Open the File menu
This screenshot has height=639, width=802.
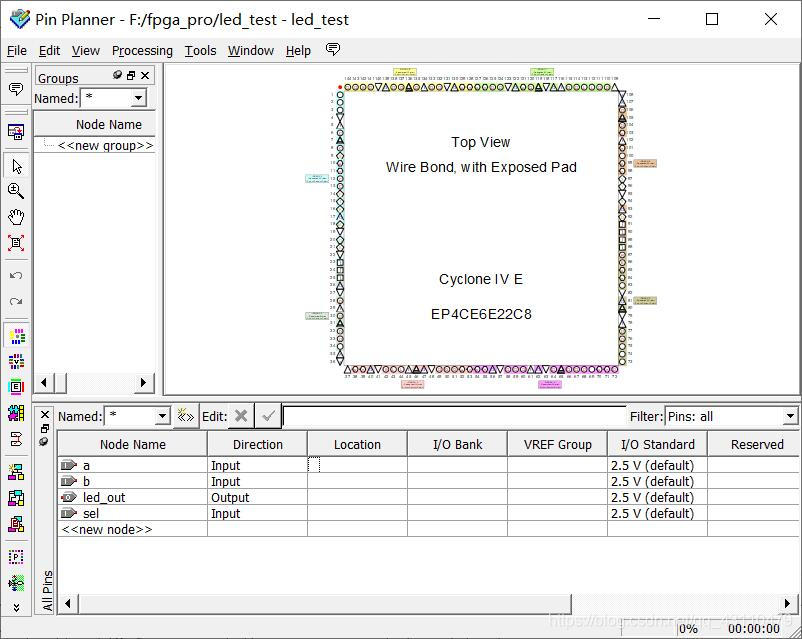[x=17, y=51]
